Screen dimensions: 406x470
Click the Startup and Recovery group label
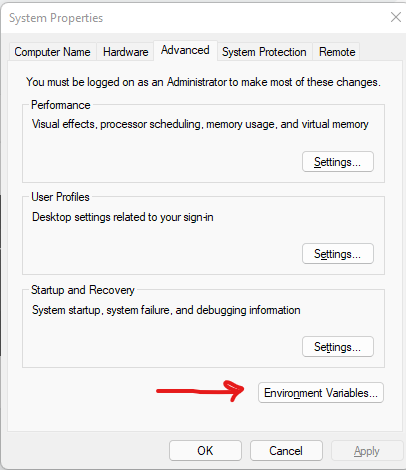click(x=83, y=290)
